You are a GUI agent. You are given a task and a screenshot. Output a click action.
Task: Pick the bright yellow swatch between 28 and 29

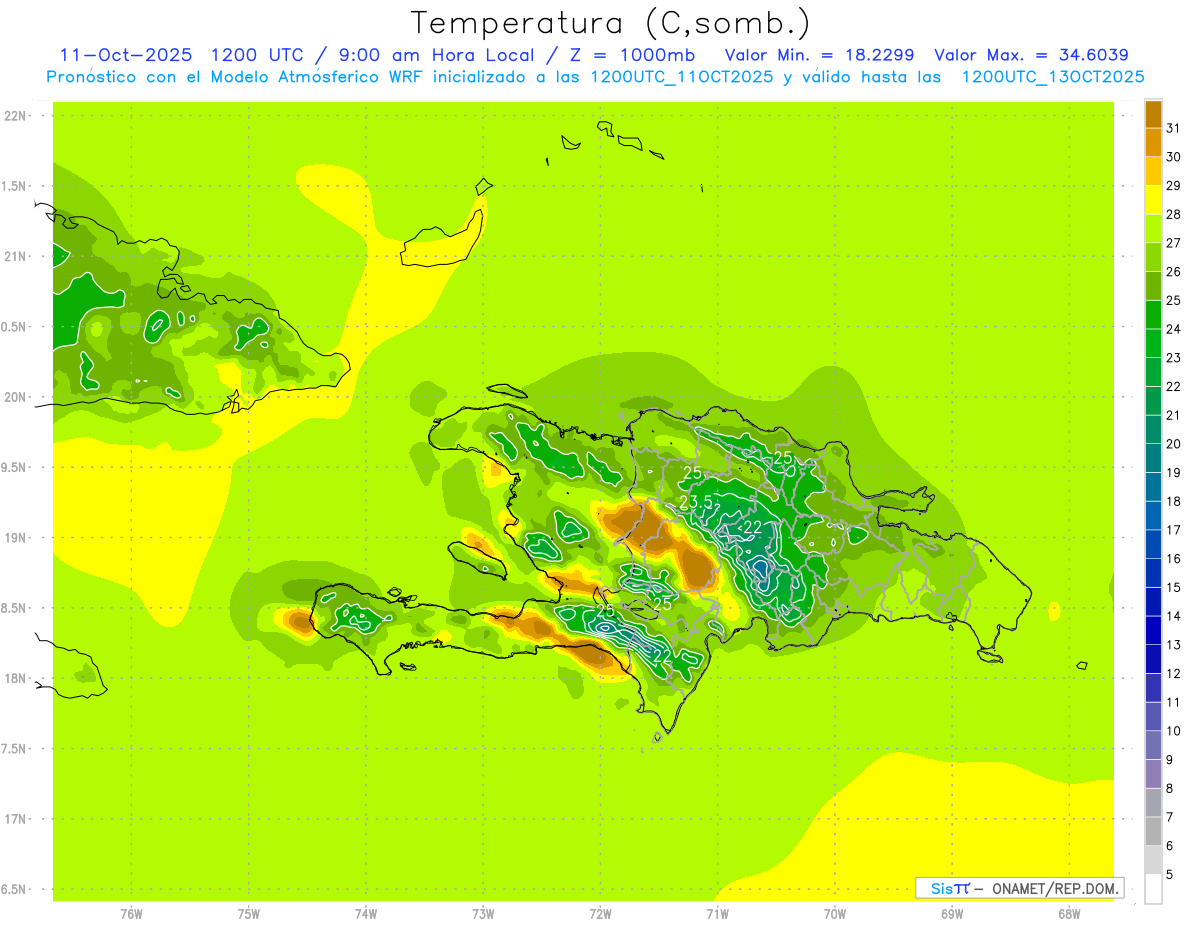[x=1153, y=200]
